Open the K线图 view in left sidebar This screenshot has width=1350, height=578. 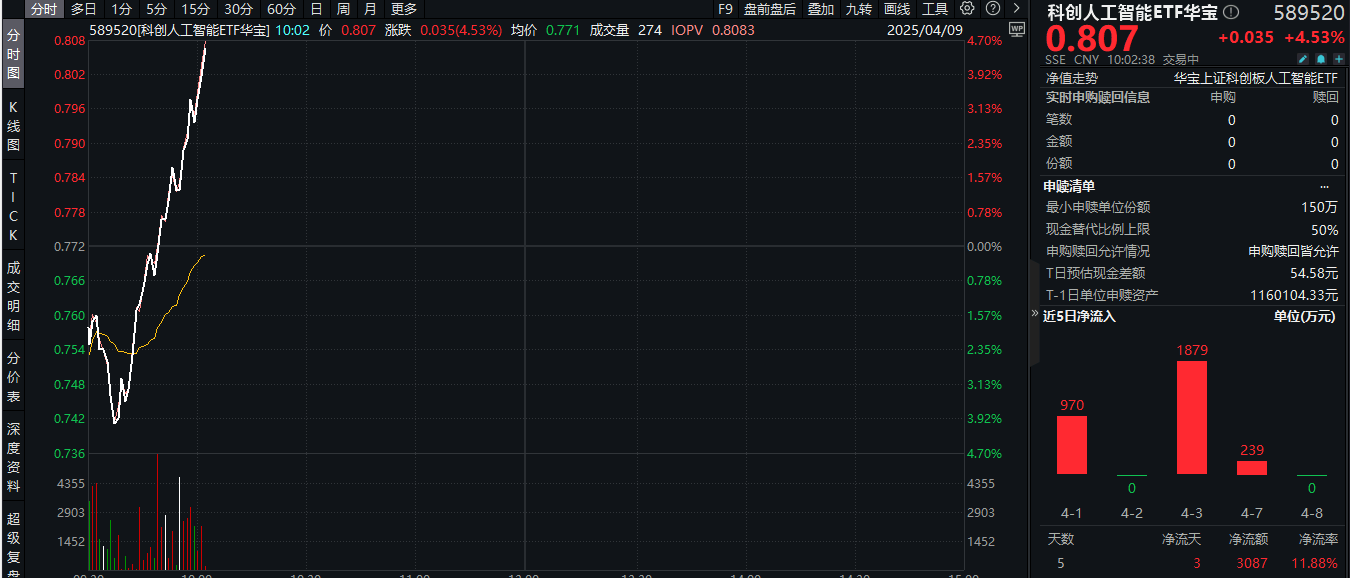pyautogui.click(x=13, y=126)
